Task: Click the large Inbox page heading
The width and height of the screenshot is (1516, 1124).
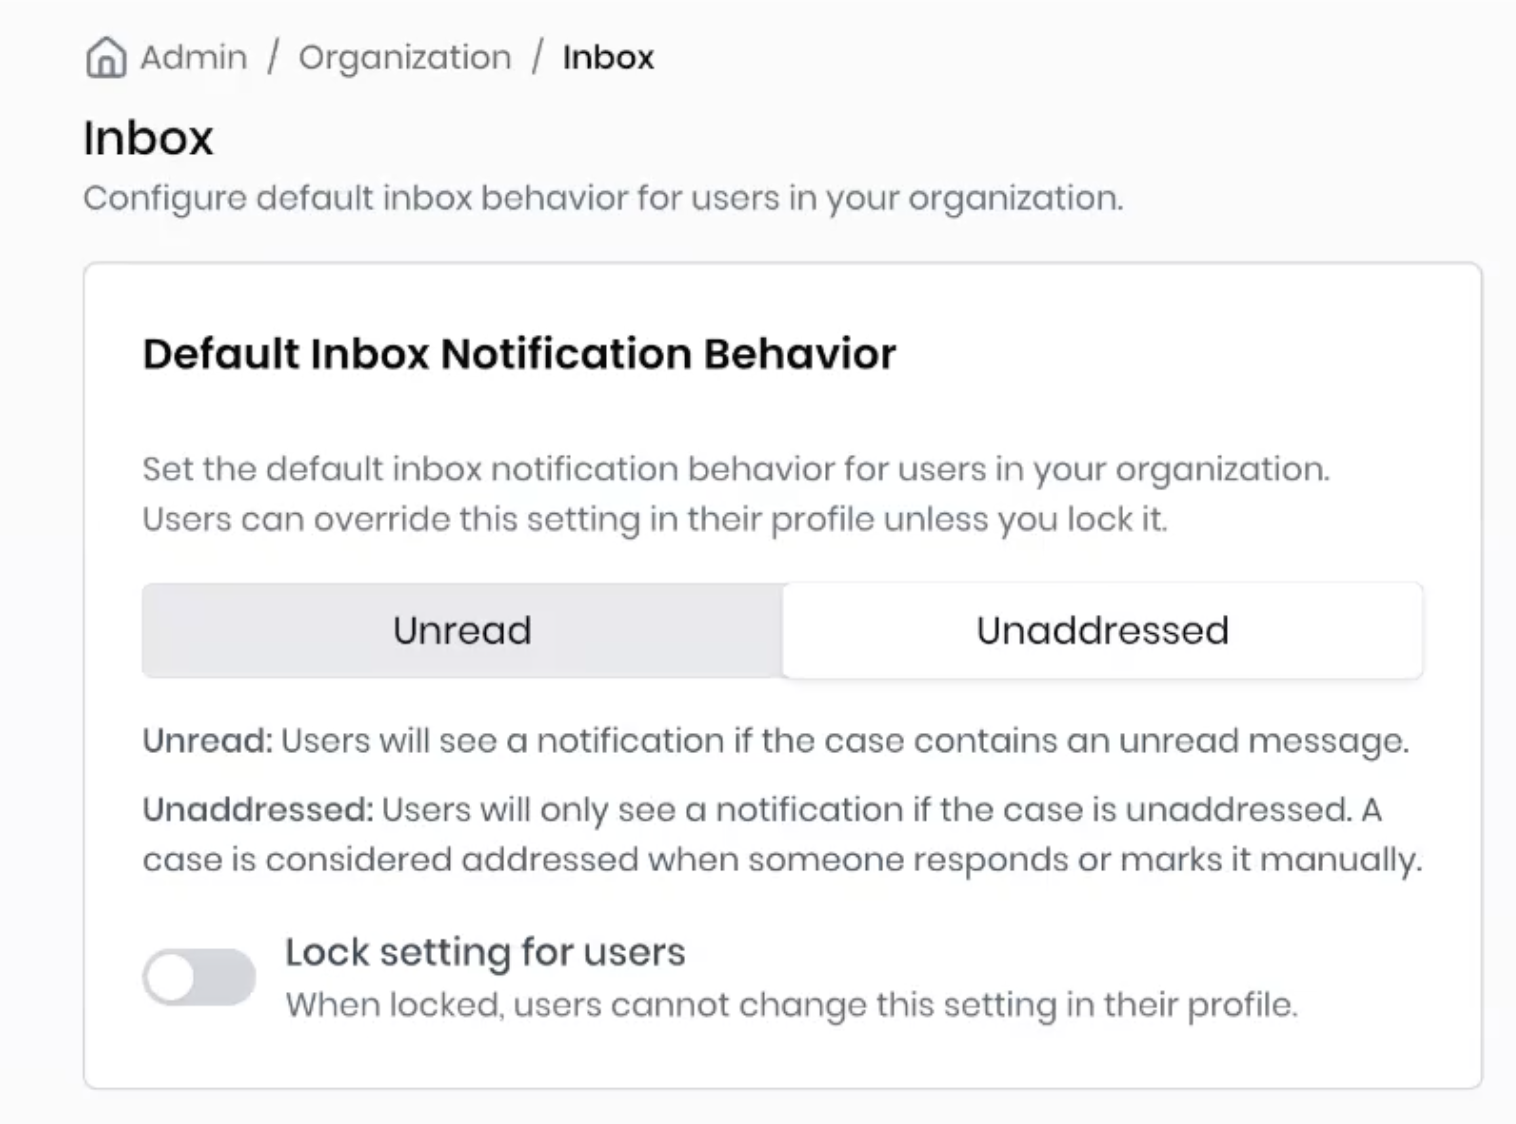Action: [x=148, y=138]
